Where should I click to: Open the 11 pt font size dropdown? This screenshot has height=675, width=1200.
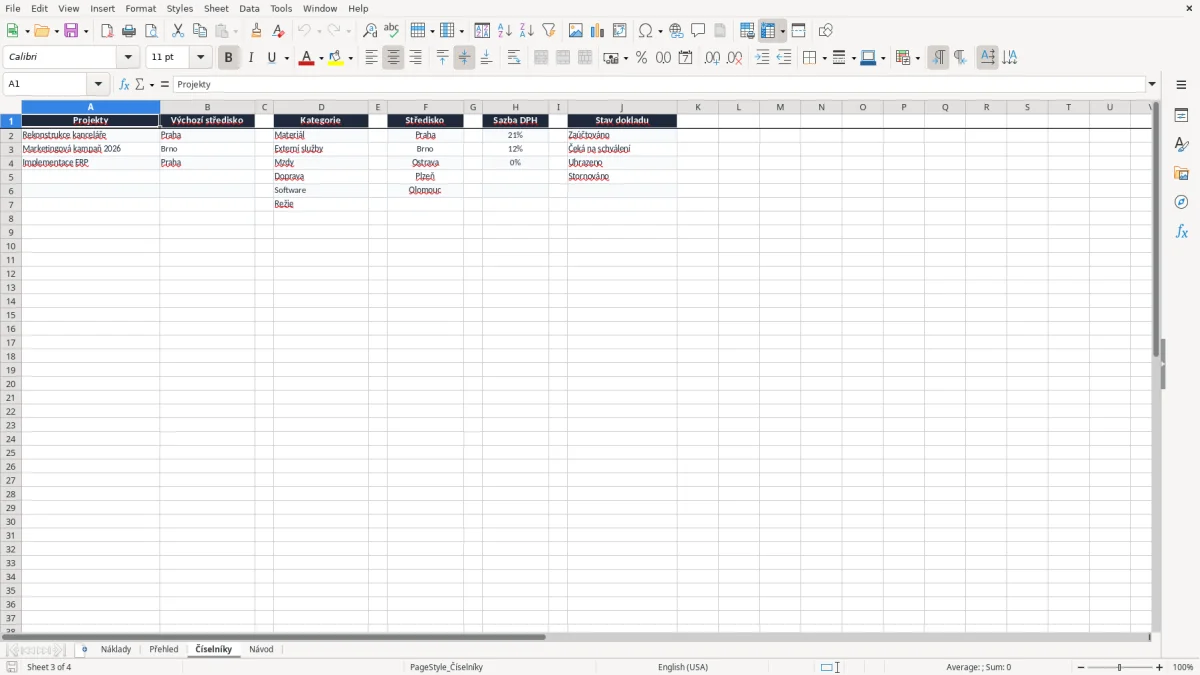click(x=200, y=58)
